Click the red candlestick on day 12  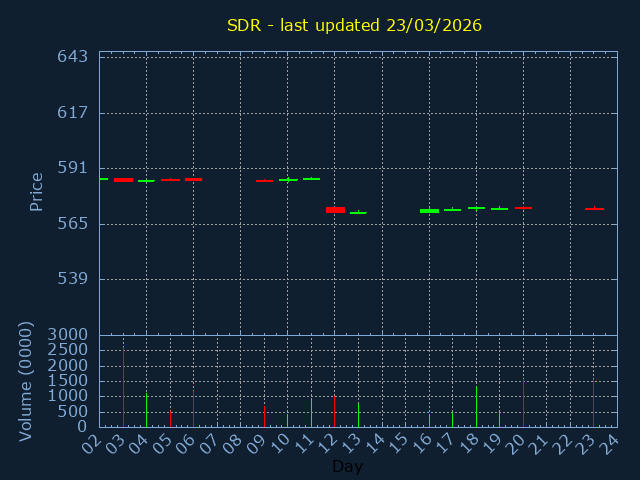coord(335,210)
